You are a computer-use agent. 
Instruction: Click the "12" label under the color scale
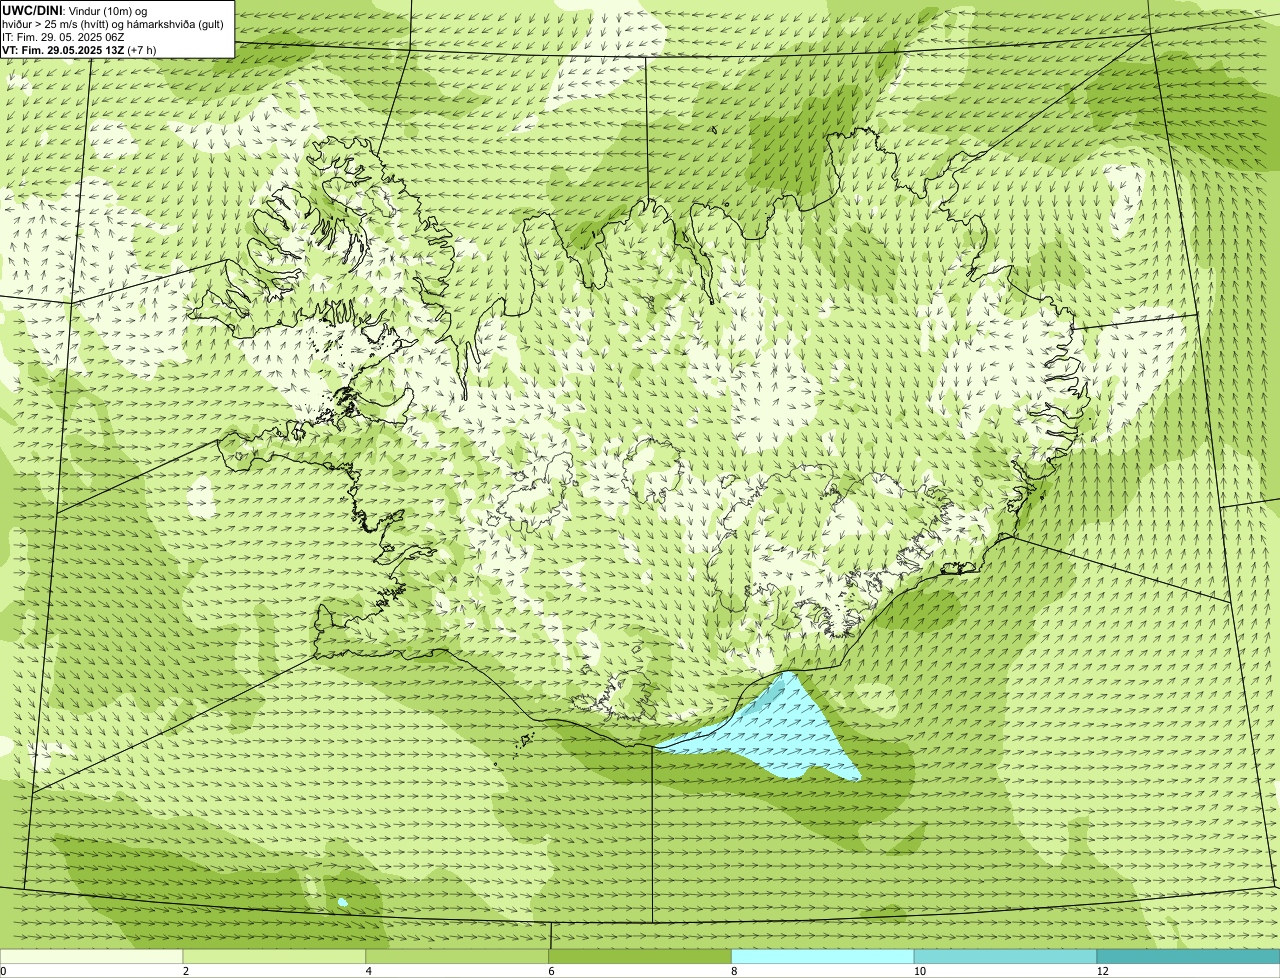pos(1102,971)
